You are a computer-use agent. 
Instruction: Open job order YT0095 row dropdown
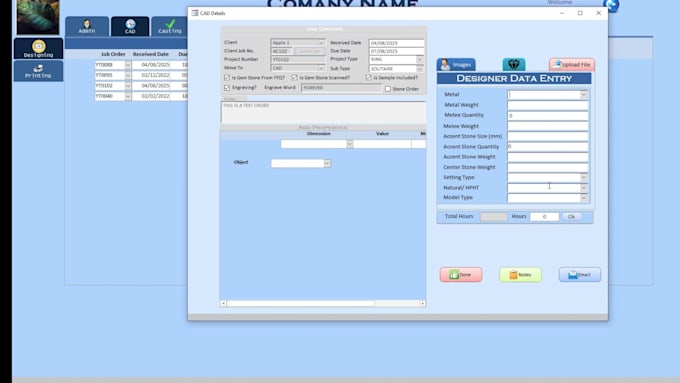pos(128,75)
